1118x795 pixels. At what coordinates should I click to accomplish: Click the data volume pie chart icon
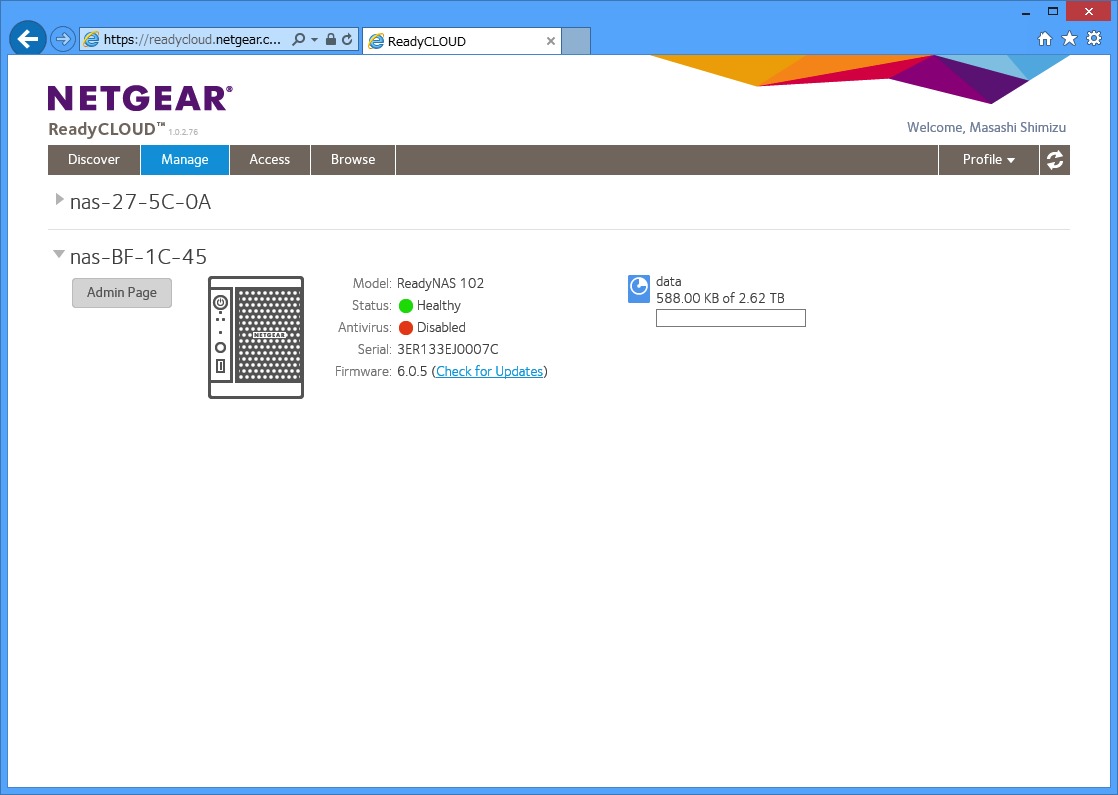tap(639, 289)
